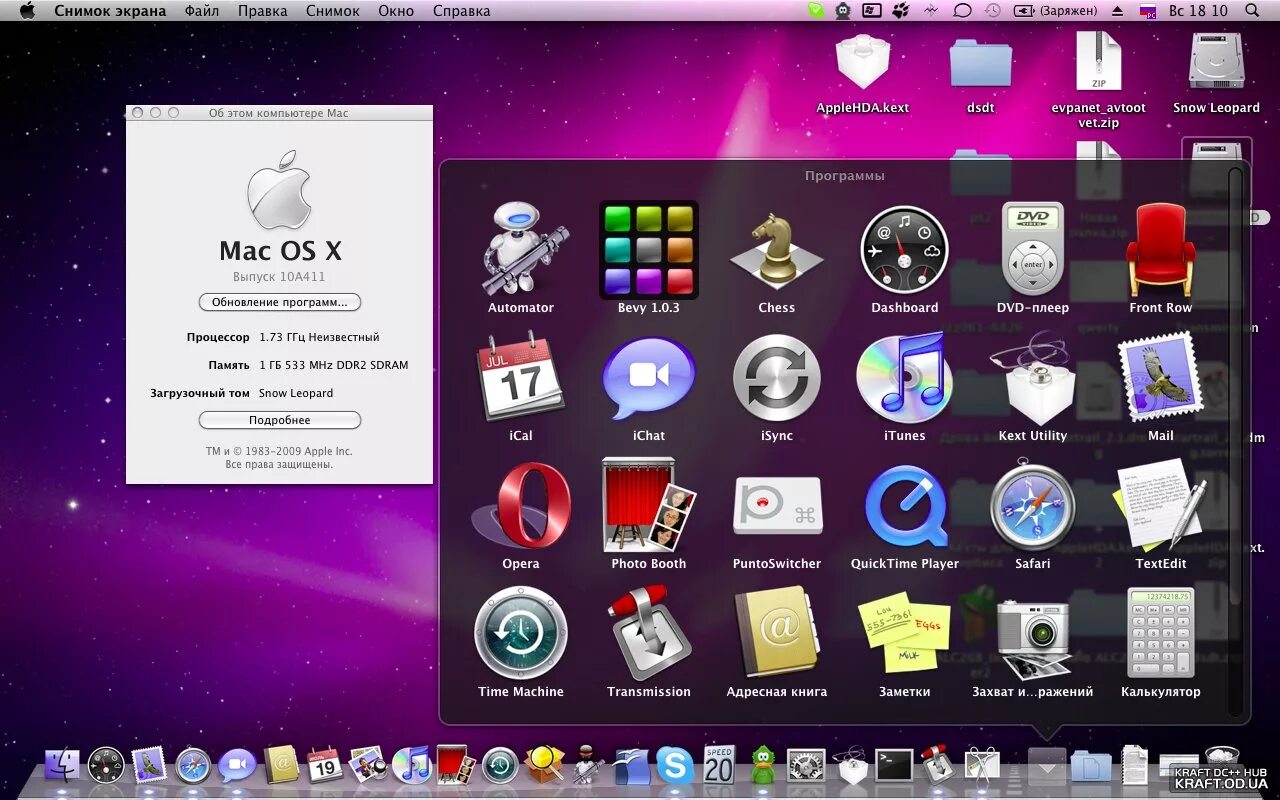Open the Chess app icon

point(776,250)
